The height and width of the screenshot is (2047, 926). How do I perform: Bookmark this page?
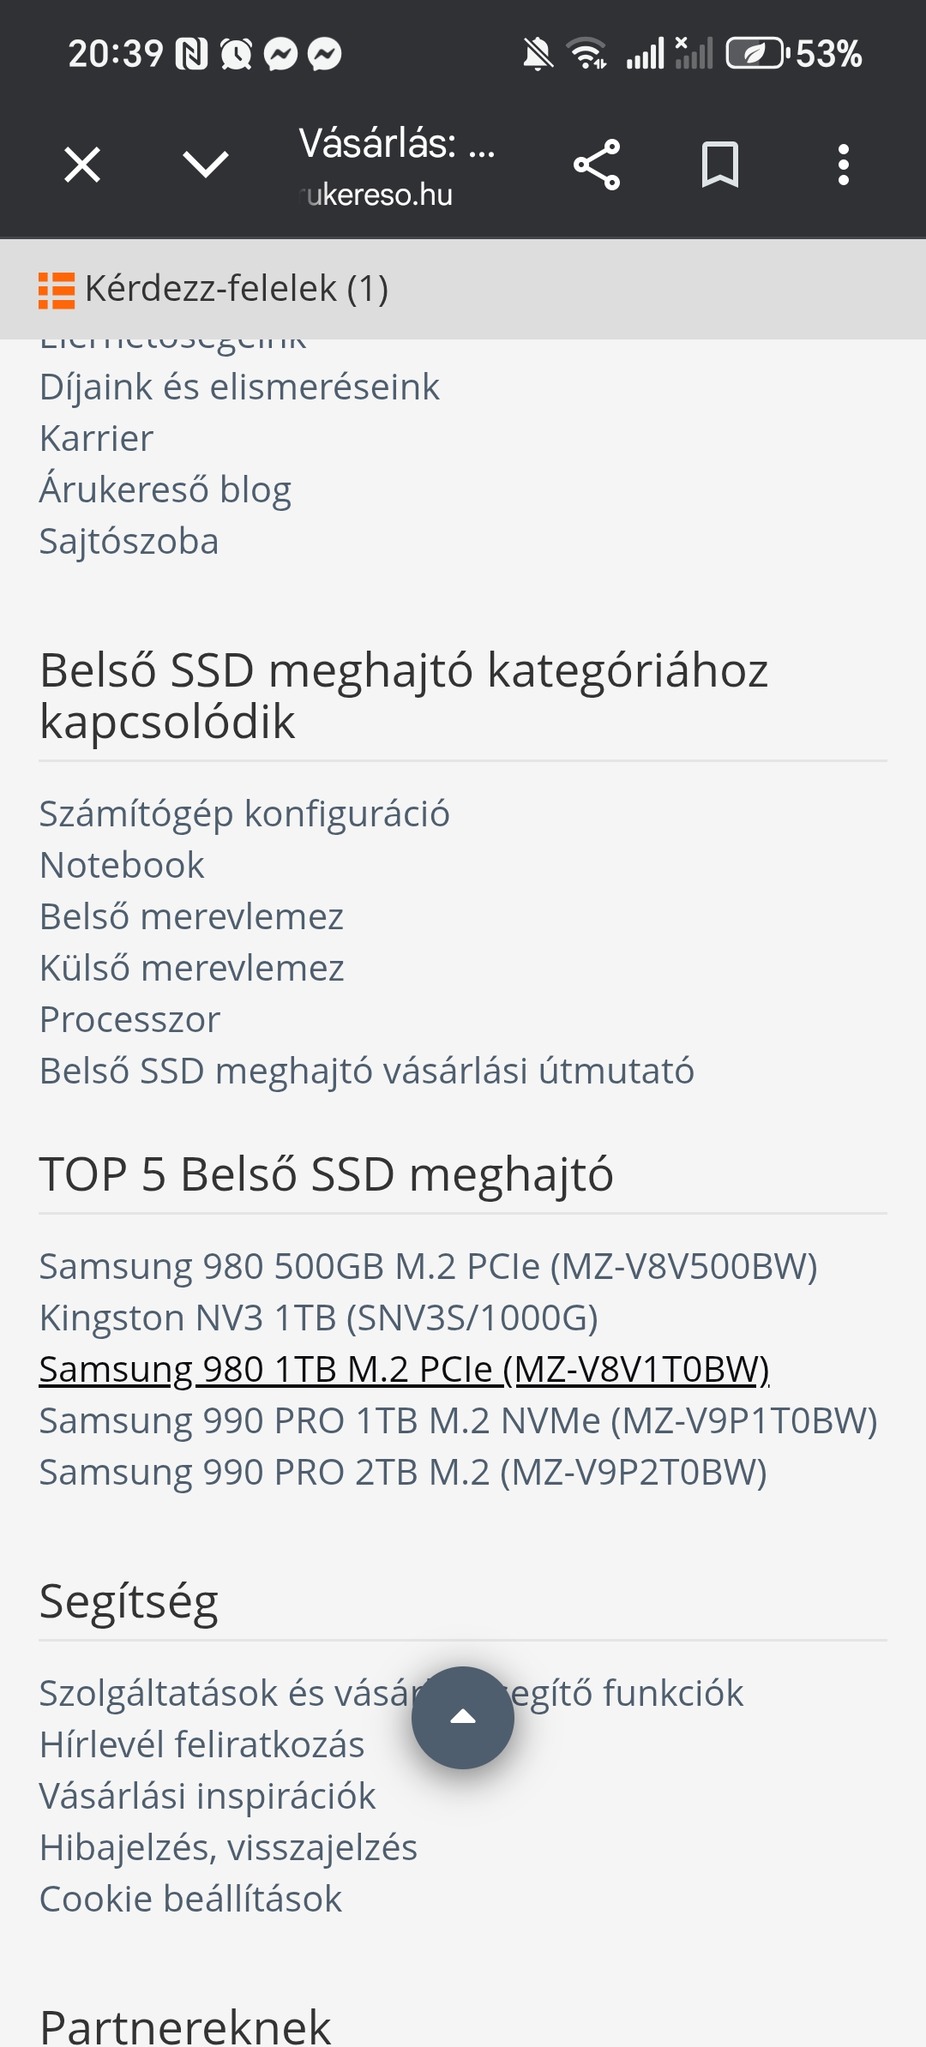pyautogui.click(x=720, y=165)
